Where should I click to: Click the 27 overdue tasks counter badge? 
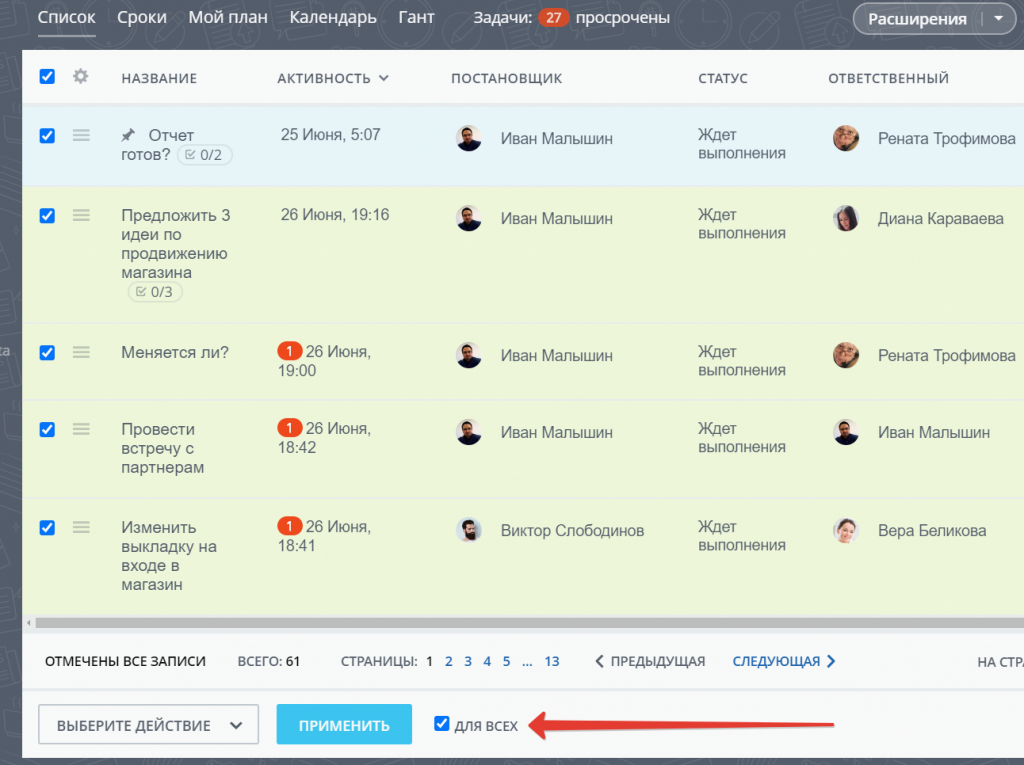(x=553, y=18)
